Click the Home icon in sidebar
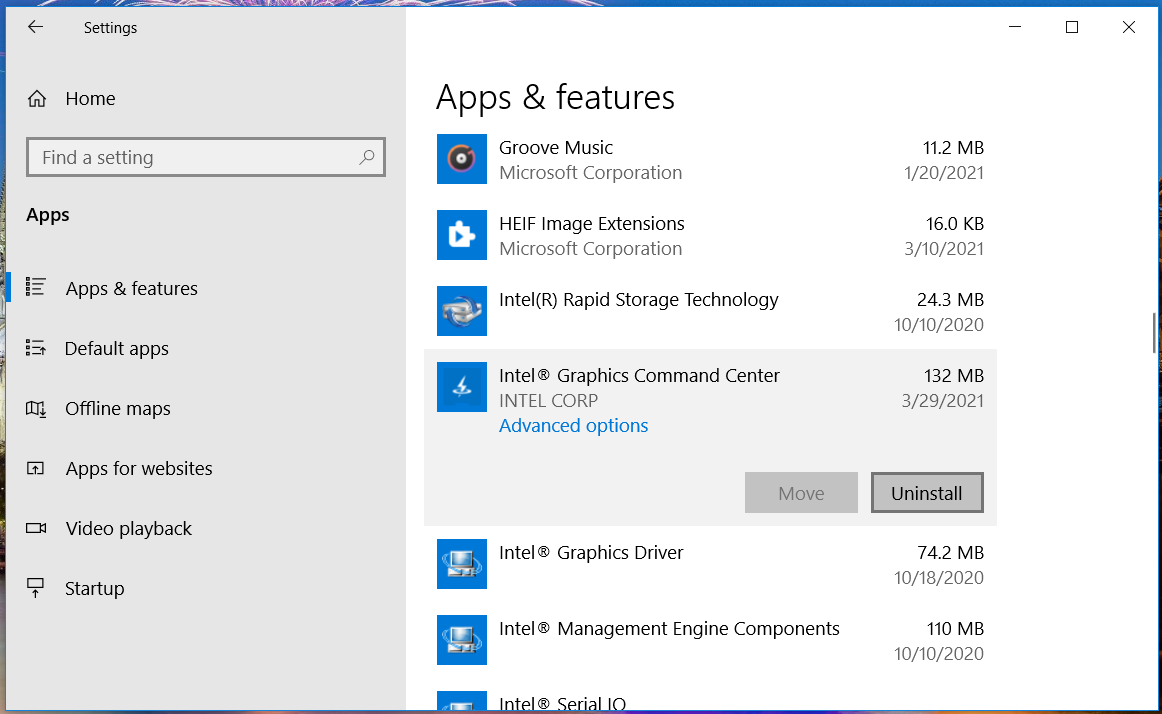The image size is (1162, 714). pos(36,99)
